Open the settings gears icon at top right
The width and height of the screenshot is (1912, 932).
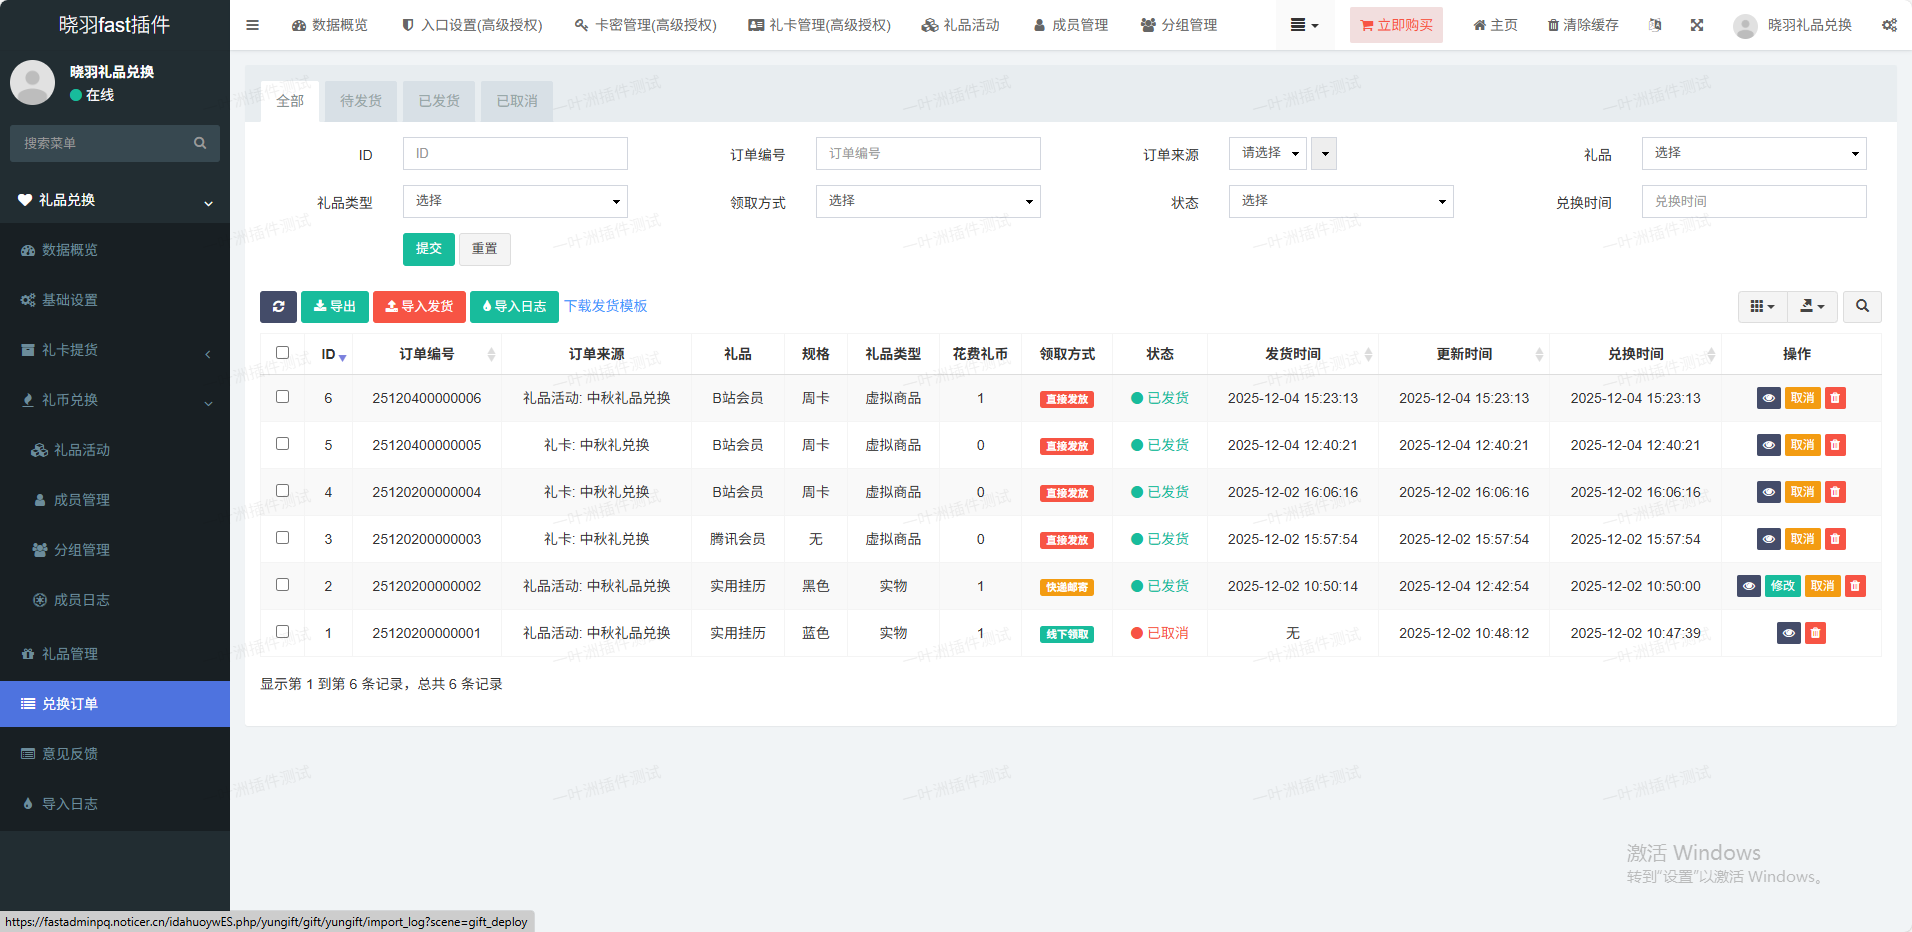pyautogui.click(x=1889, y=25)
